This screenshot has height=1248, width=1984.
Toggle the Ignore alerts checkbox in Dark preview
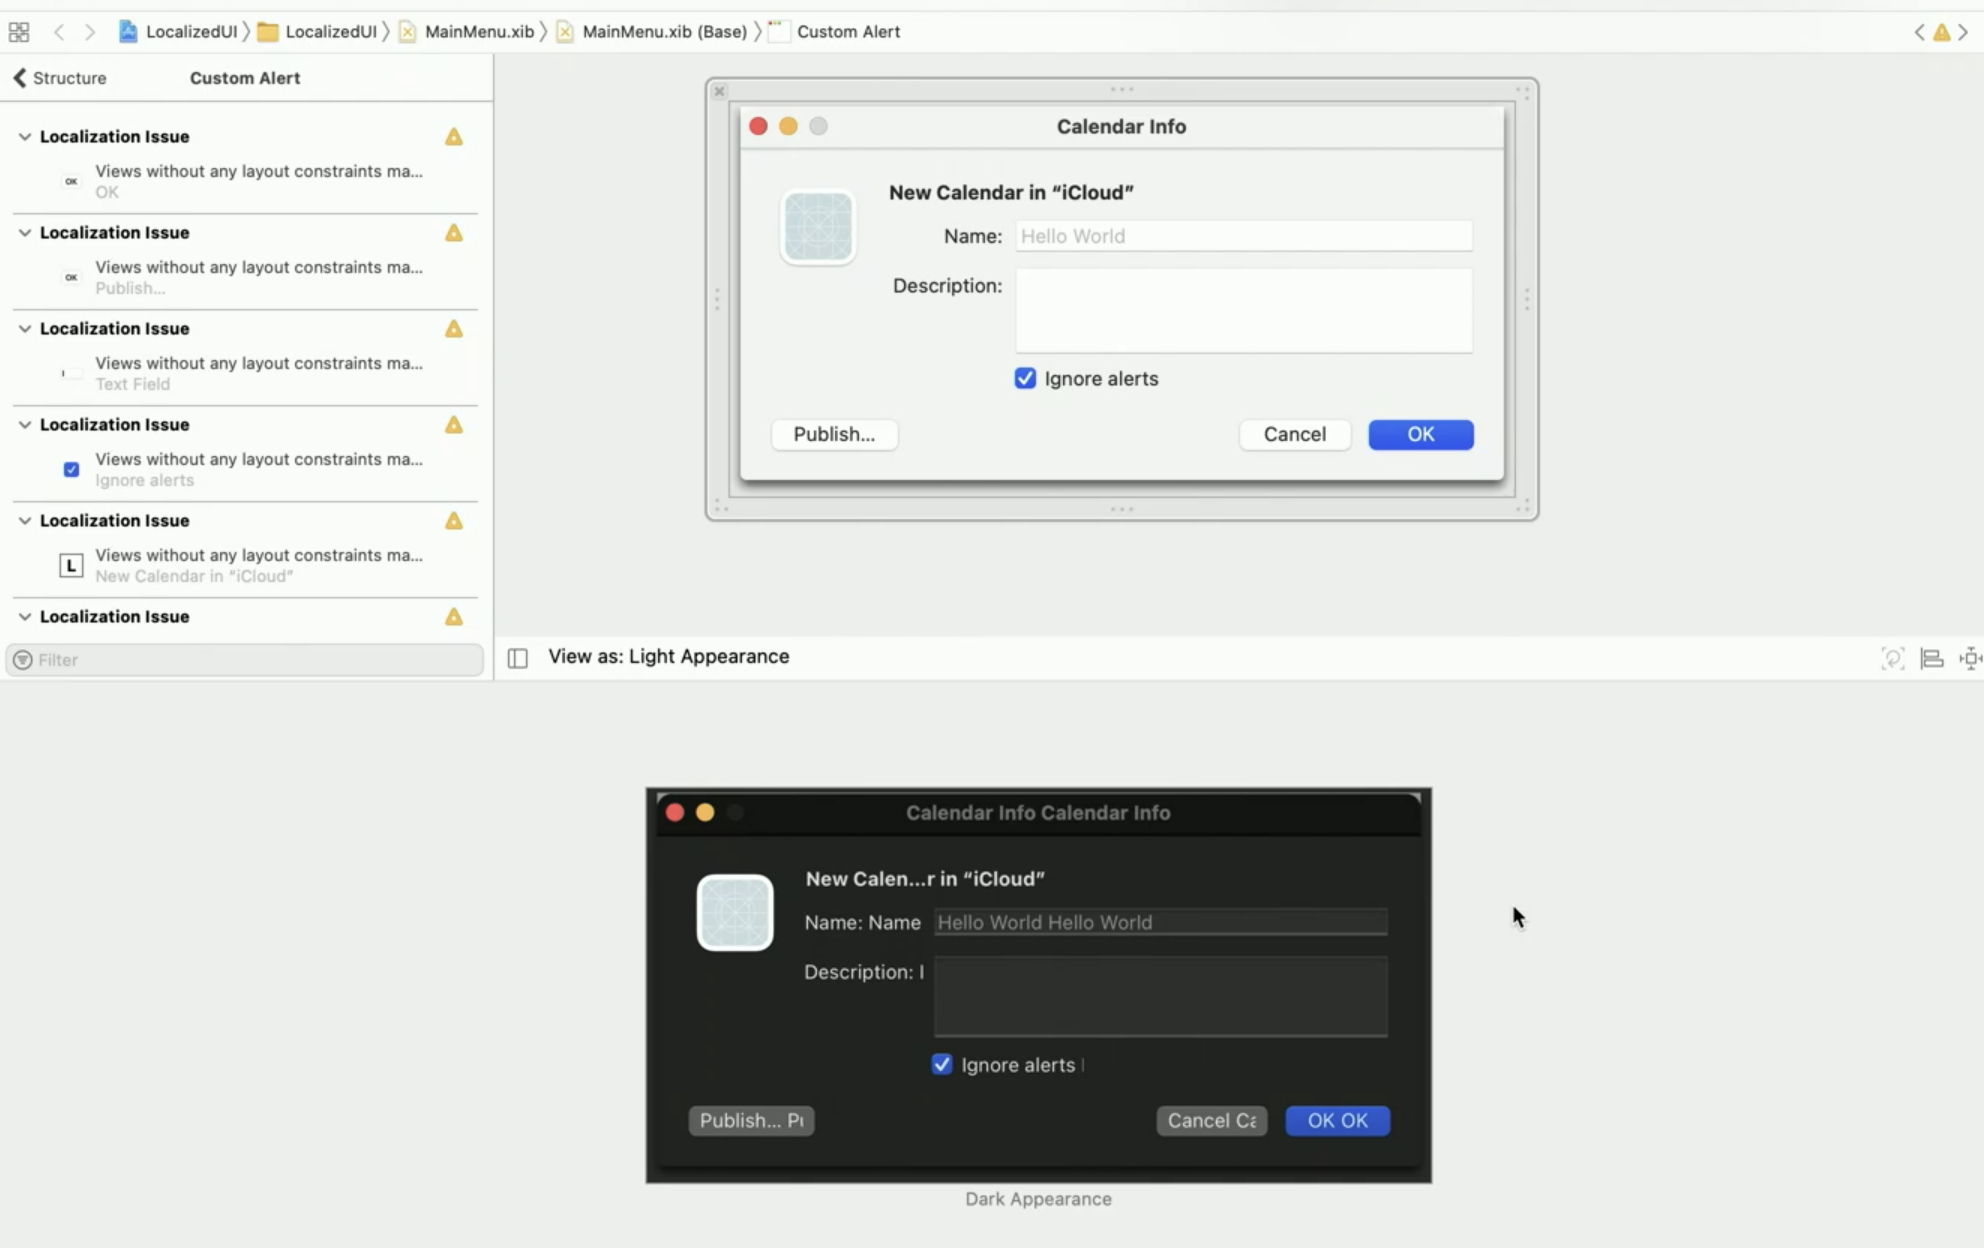[x=942, y=1064]
